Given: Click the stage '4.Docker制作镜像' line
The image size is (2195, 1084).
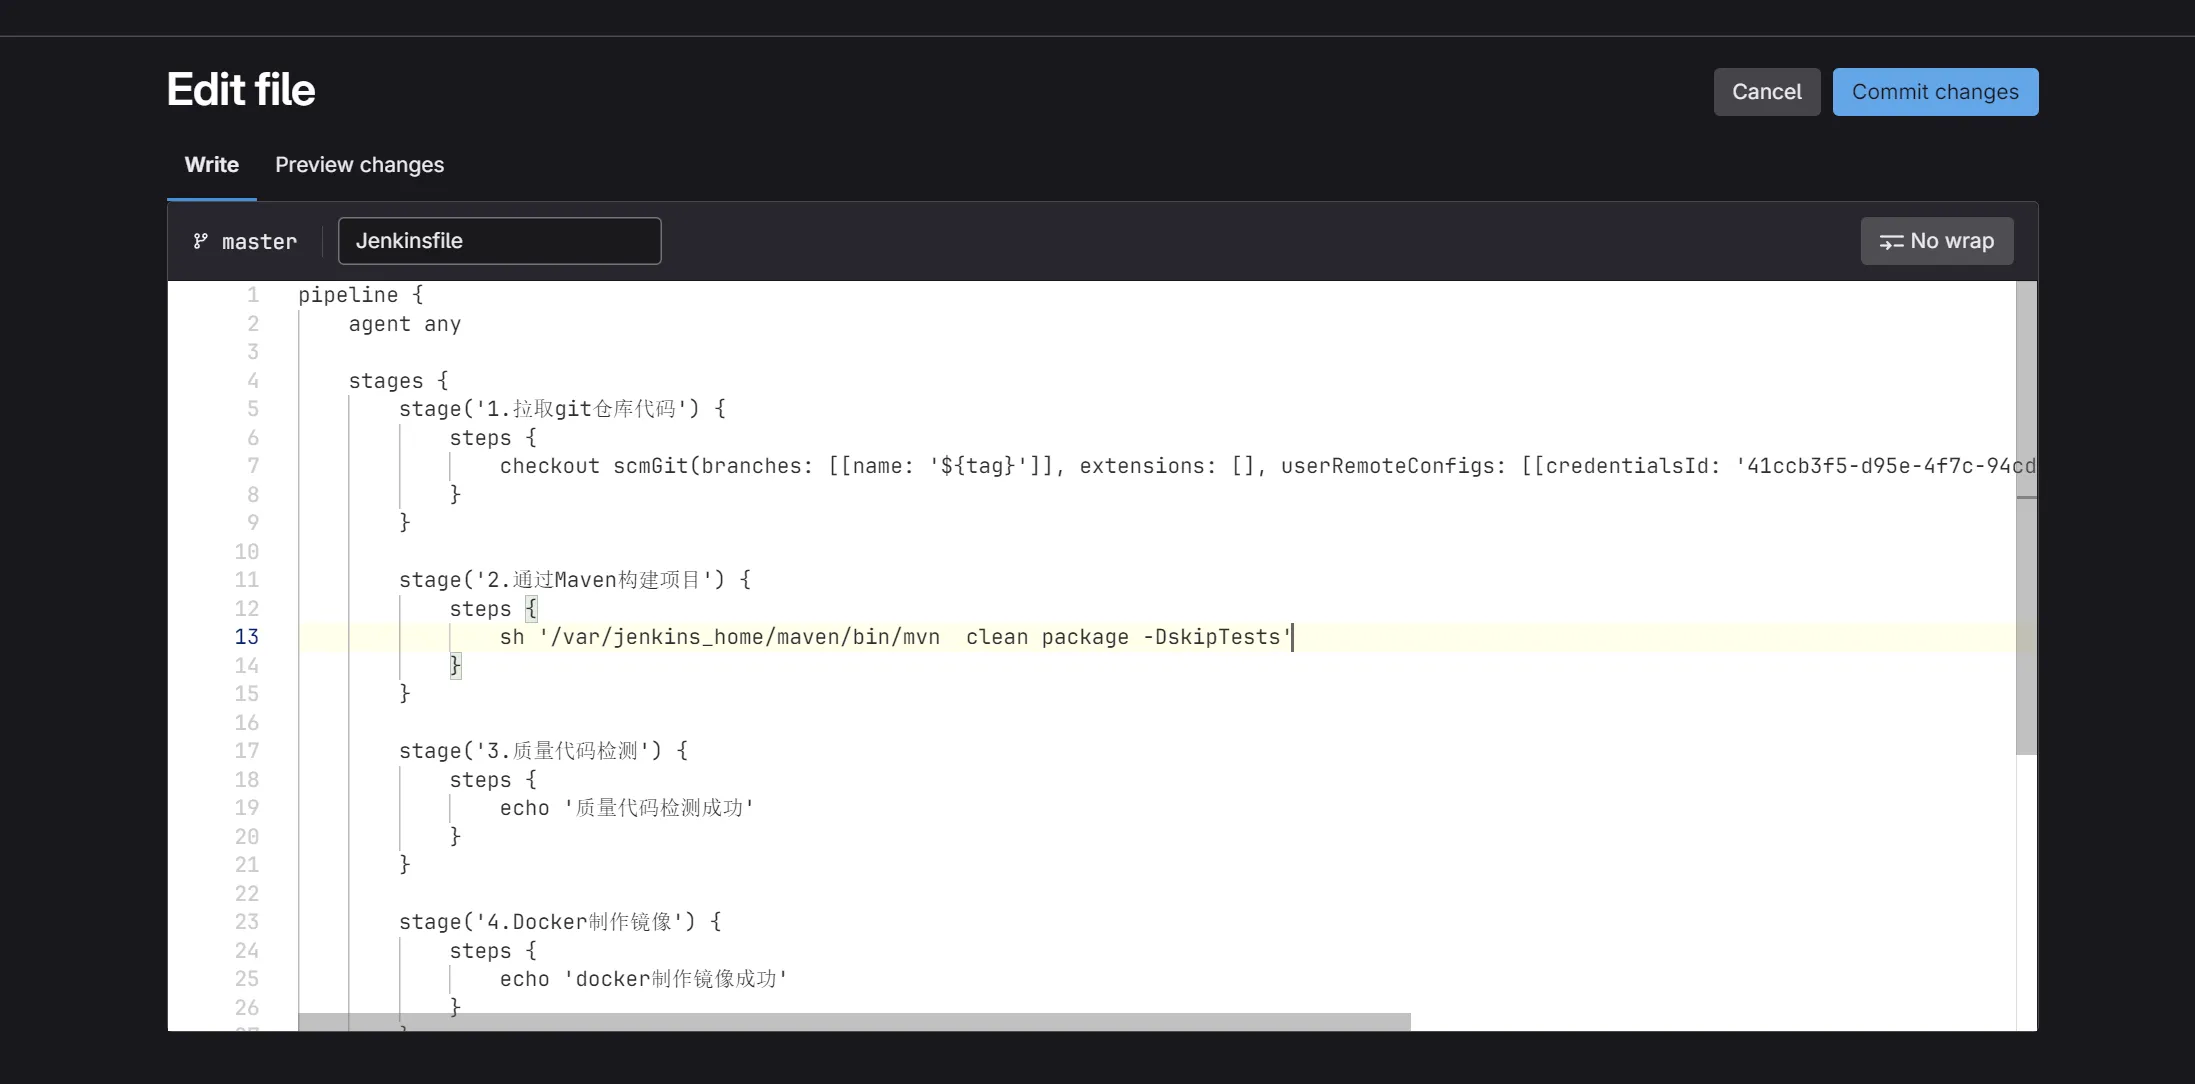Looking at the screenshot, I should [560, 922].
